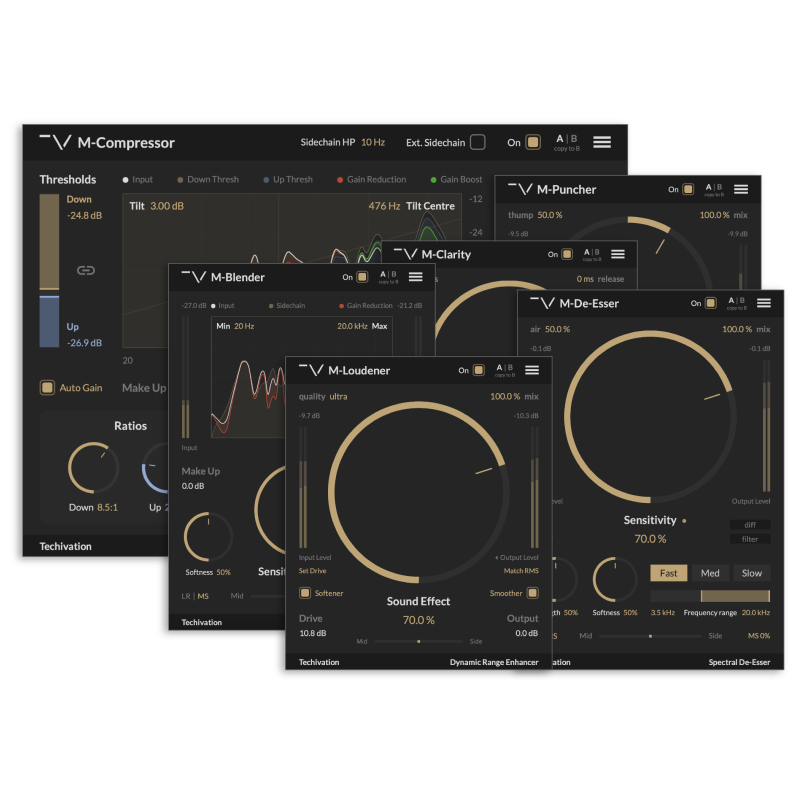Image resolution: width=800 pixels, height=800 pixels.
Task: Open the hamburger menu on M-De-Esser
Action: tap(764, 303)
